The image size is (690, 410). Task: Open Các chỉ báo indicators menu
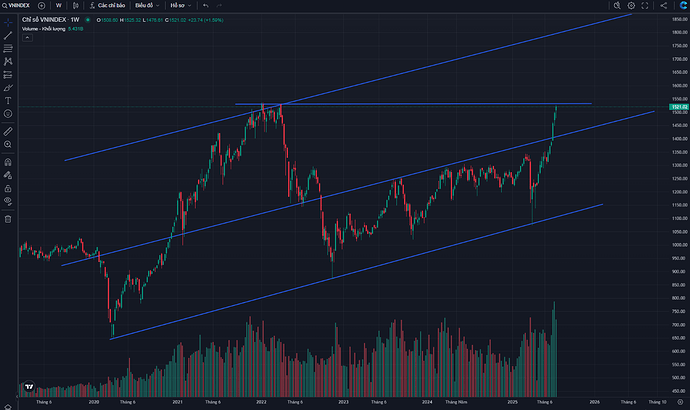pyautogui.click(x=107, y=5)
